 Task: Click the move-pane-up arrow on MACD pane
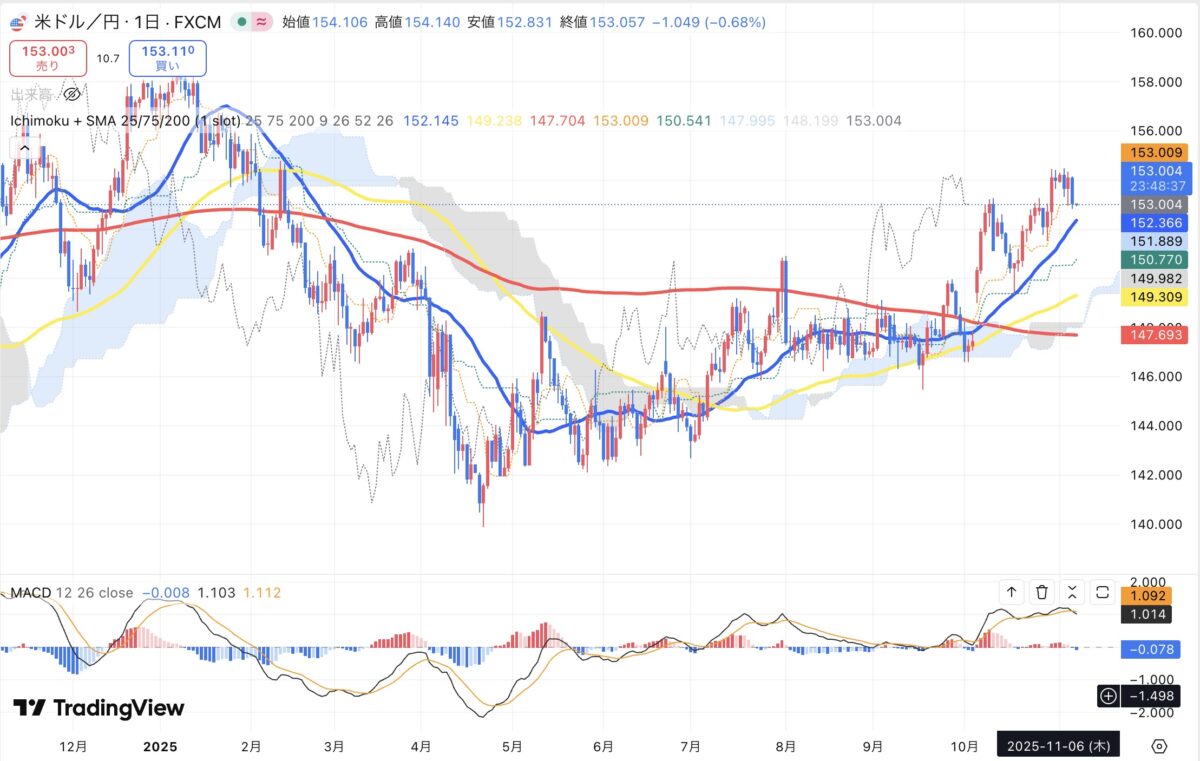(x=1012, y=592)
